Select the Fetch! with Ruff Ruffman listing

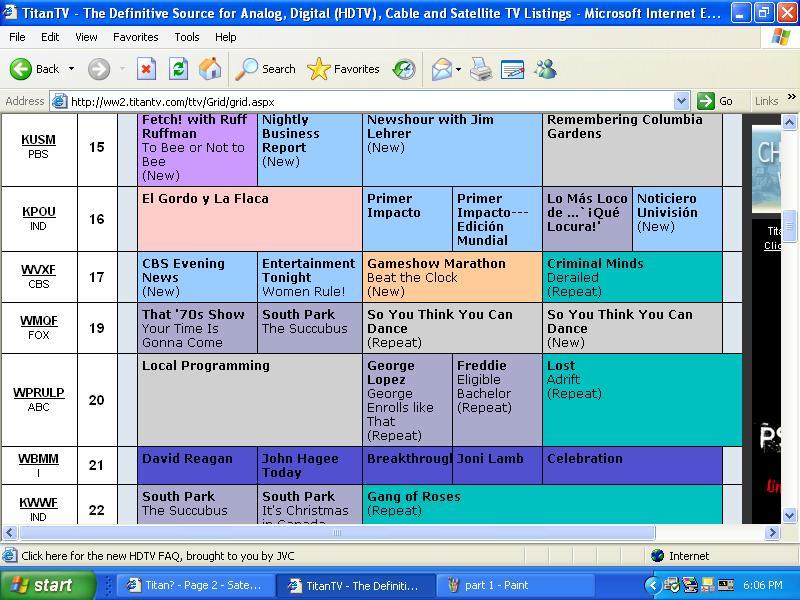coord(197,149)
